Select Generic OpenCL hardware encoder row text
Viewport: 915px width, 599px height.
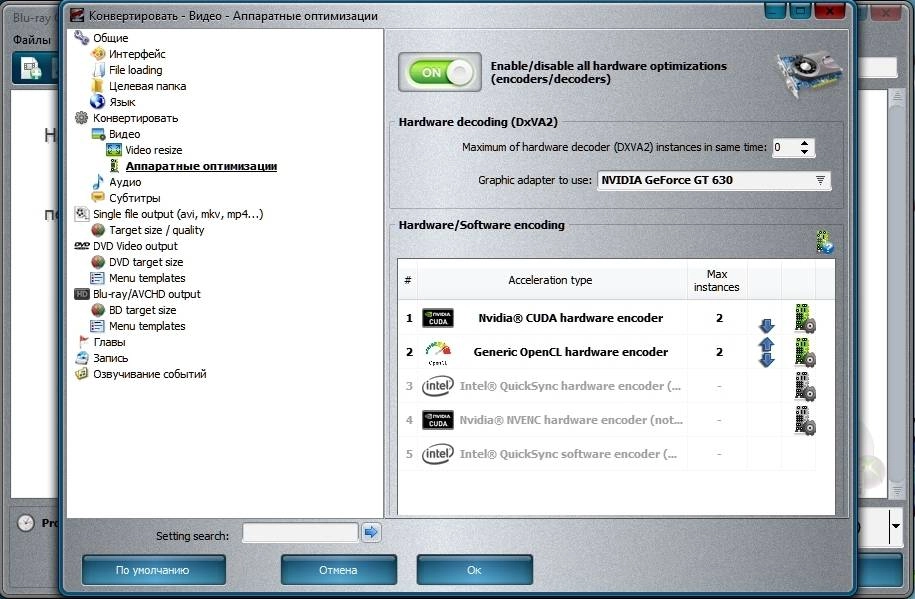coord(571,352)
